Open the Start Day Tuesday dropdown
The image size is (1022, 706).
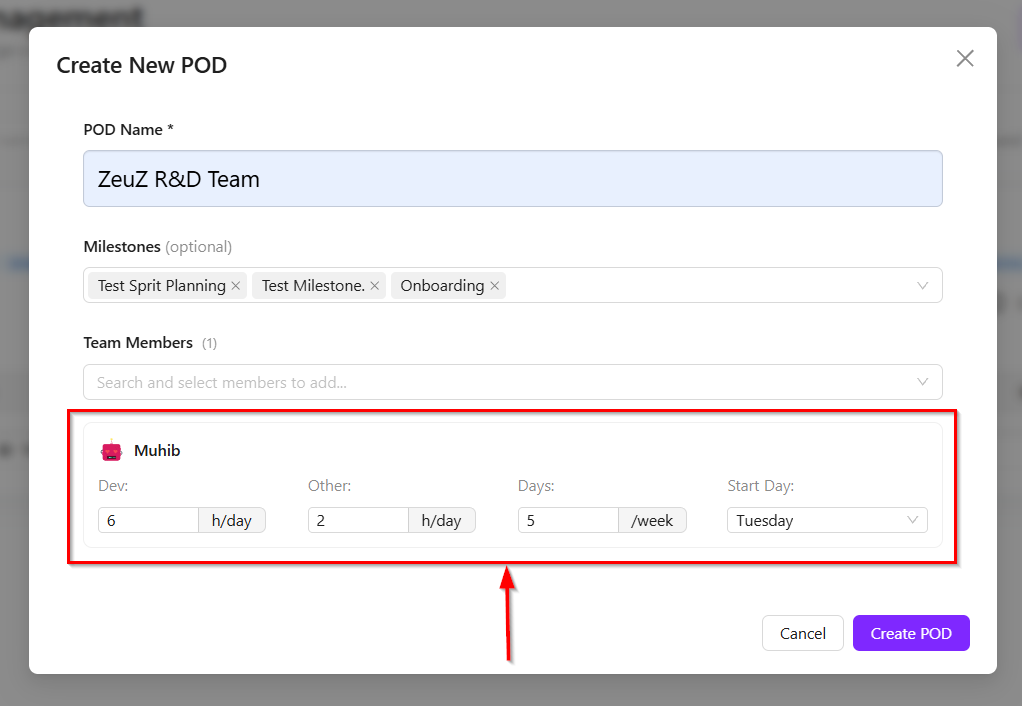tap(827, 520)
